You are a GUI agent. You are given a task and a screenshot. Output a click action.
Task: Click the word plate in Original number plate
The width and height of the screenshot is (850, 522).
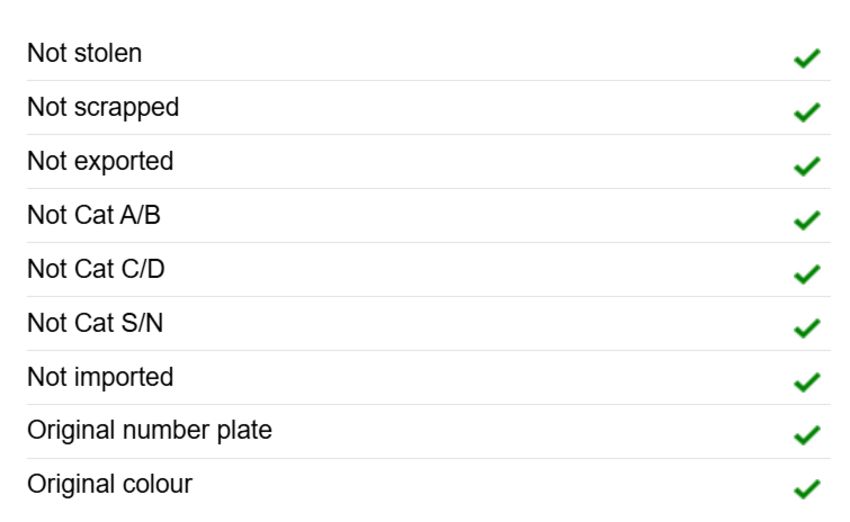click(x=244, y=431)
